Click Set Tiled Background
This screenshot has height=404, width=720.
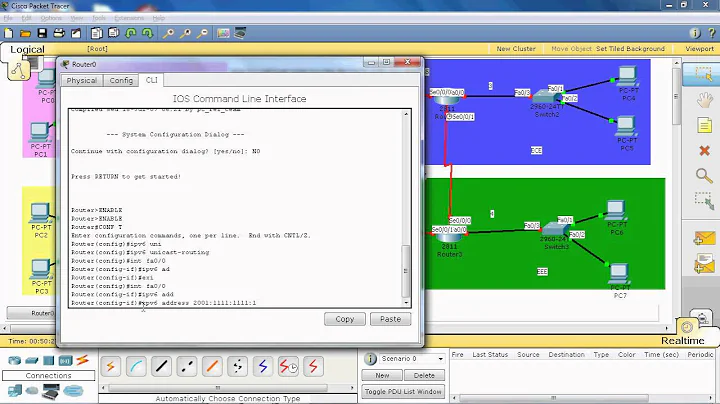coord(630,49)
